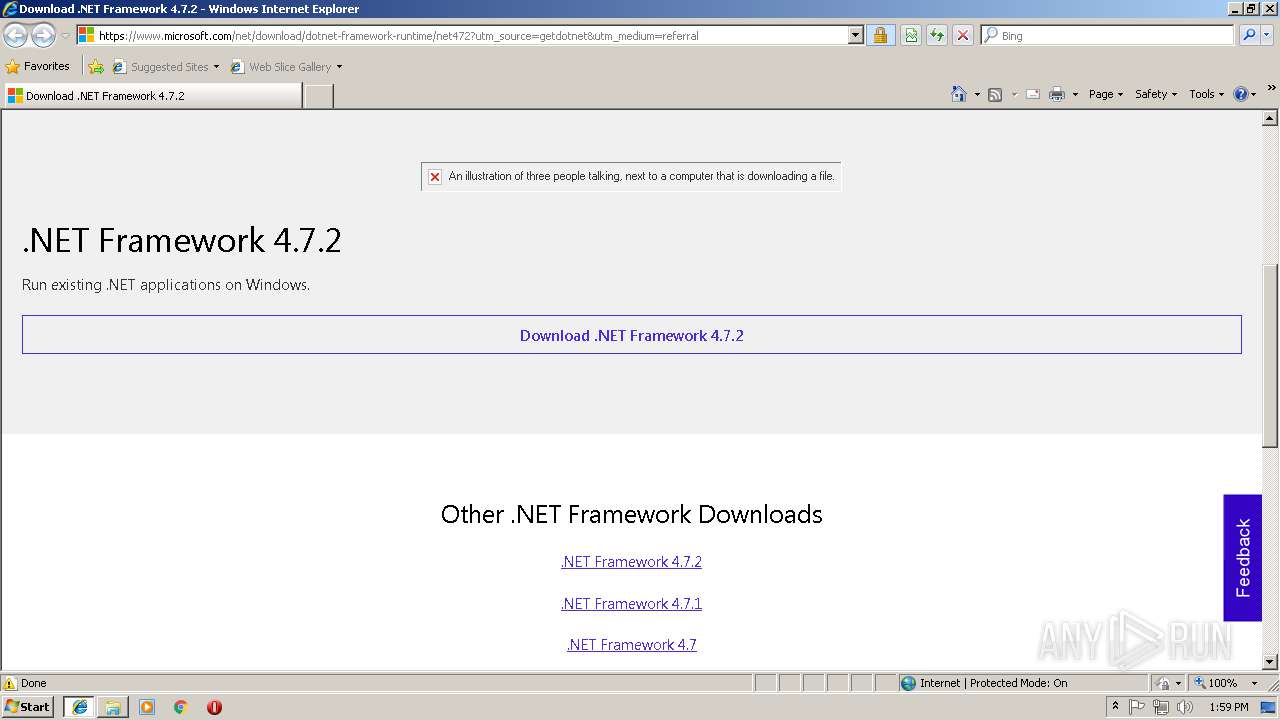Open Web Slice Gallery
1280x720 pixels.
[x=281, y=67]
